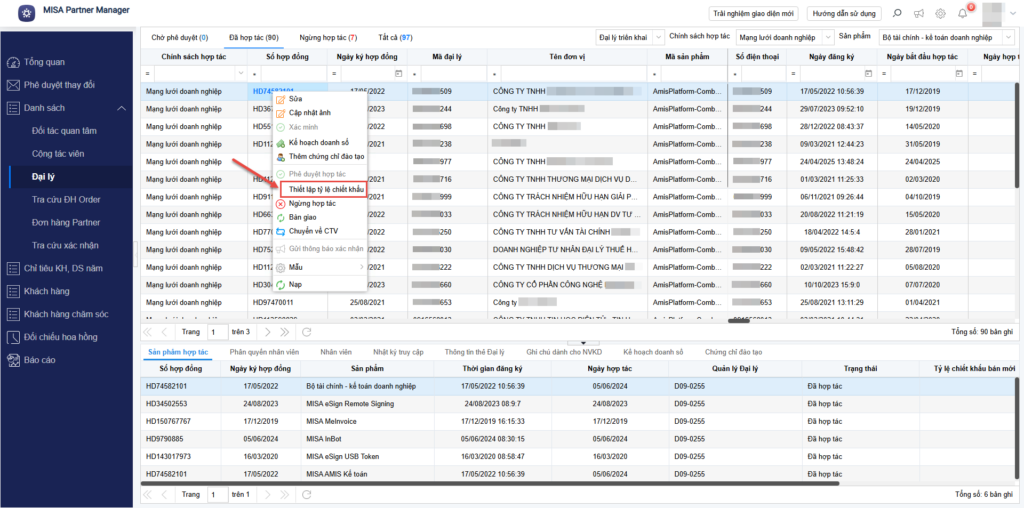Open settings gear icon in top bar

click(x=940, y=13)
